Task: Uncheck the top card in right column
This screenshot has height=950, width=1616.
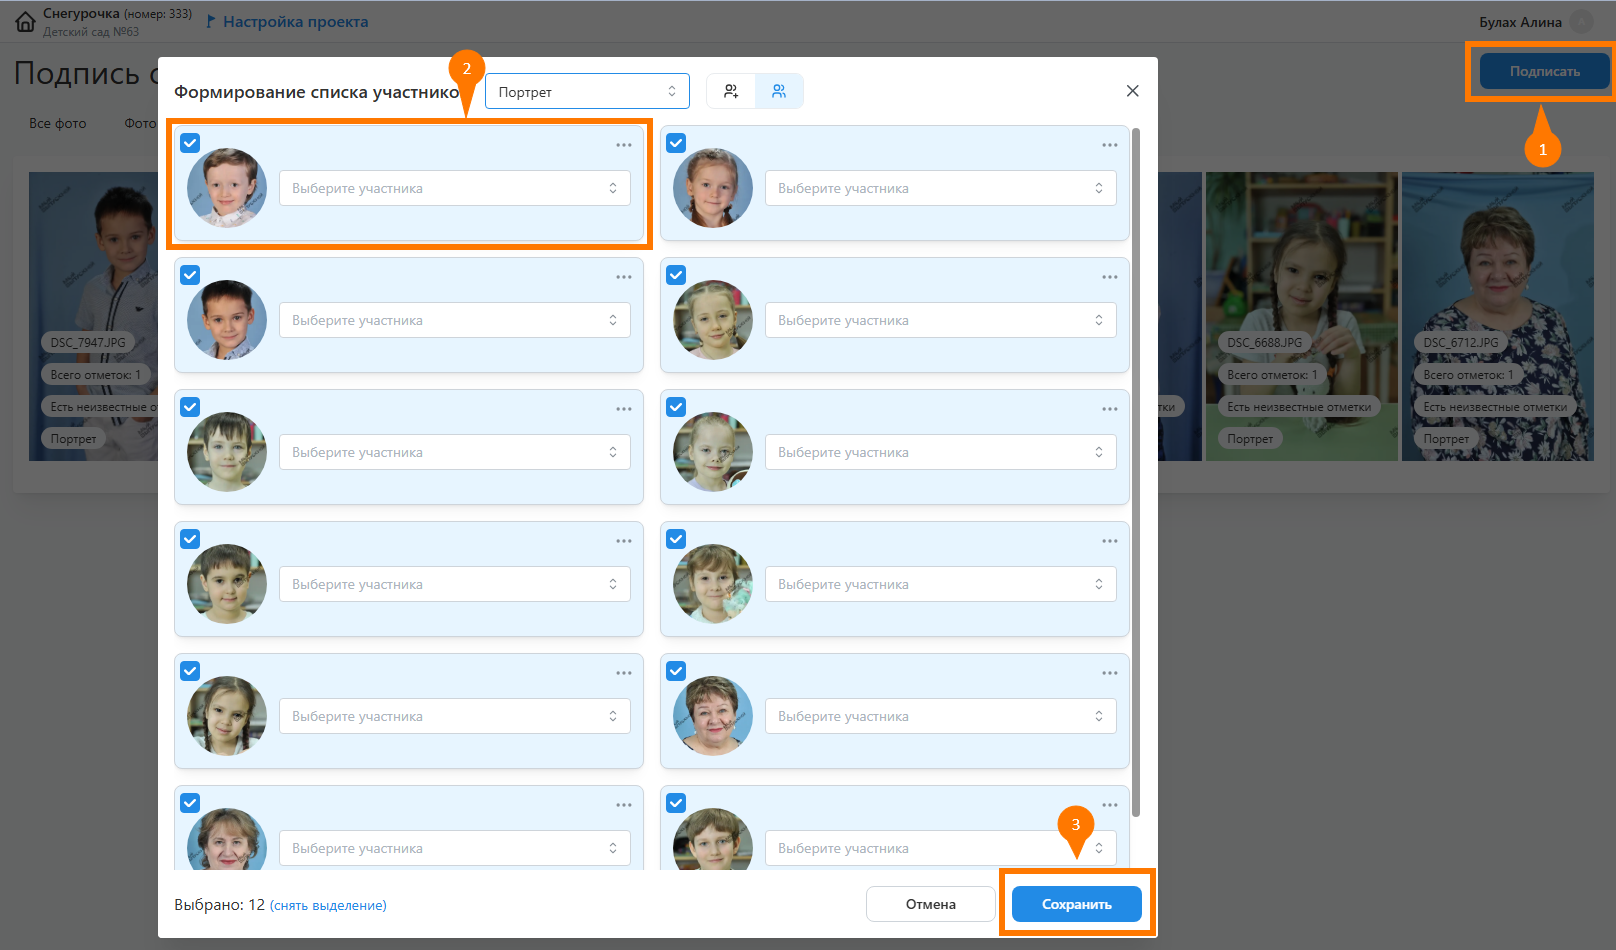Action: click(676, 143)
